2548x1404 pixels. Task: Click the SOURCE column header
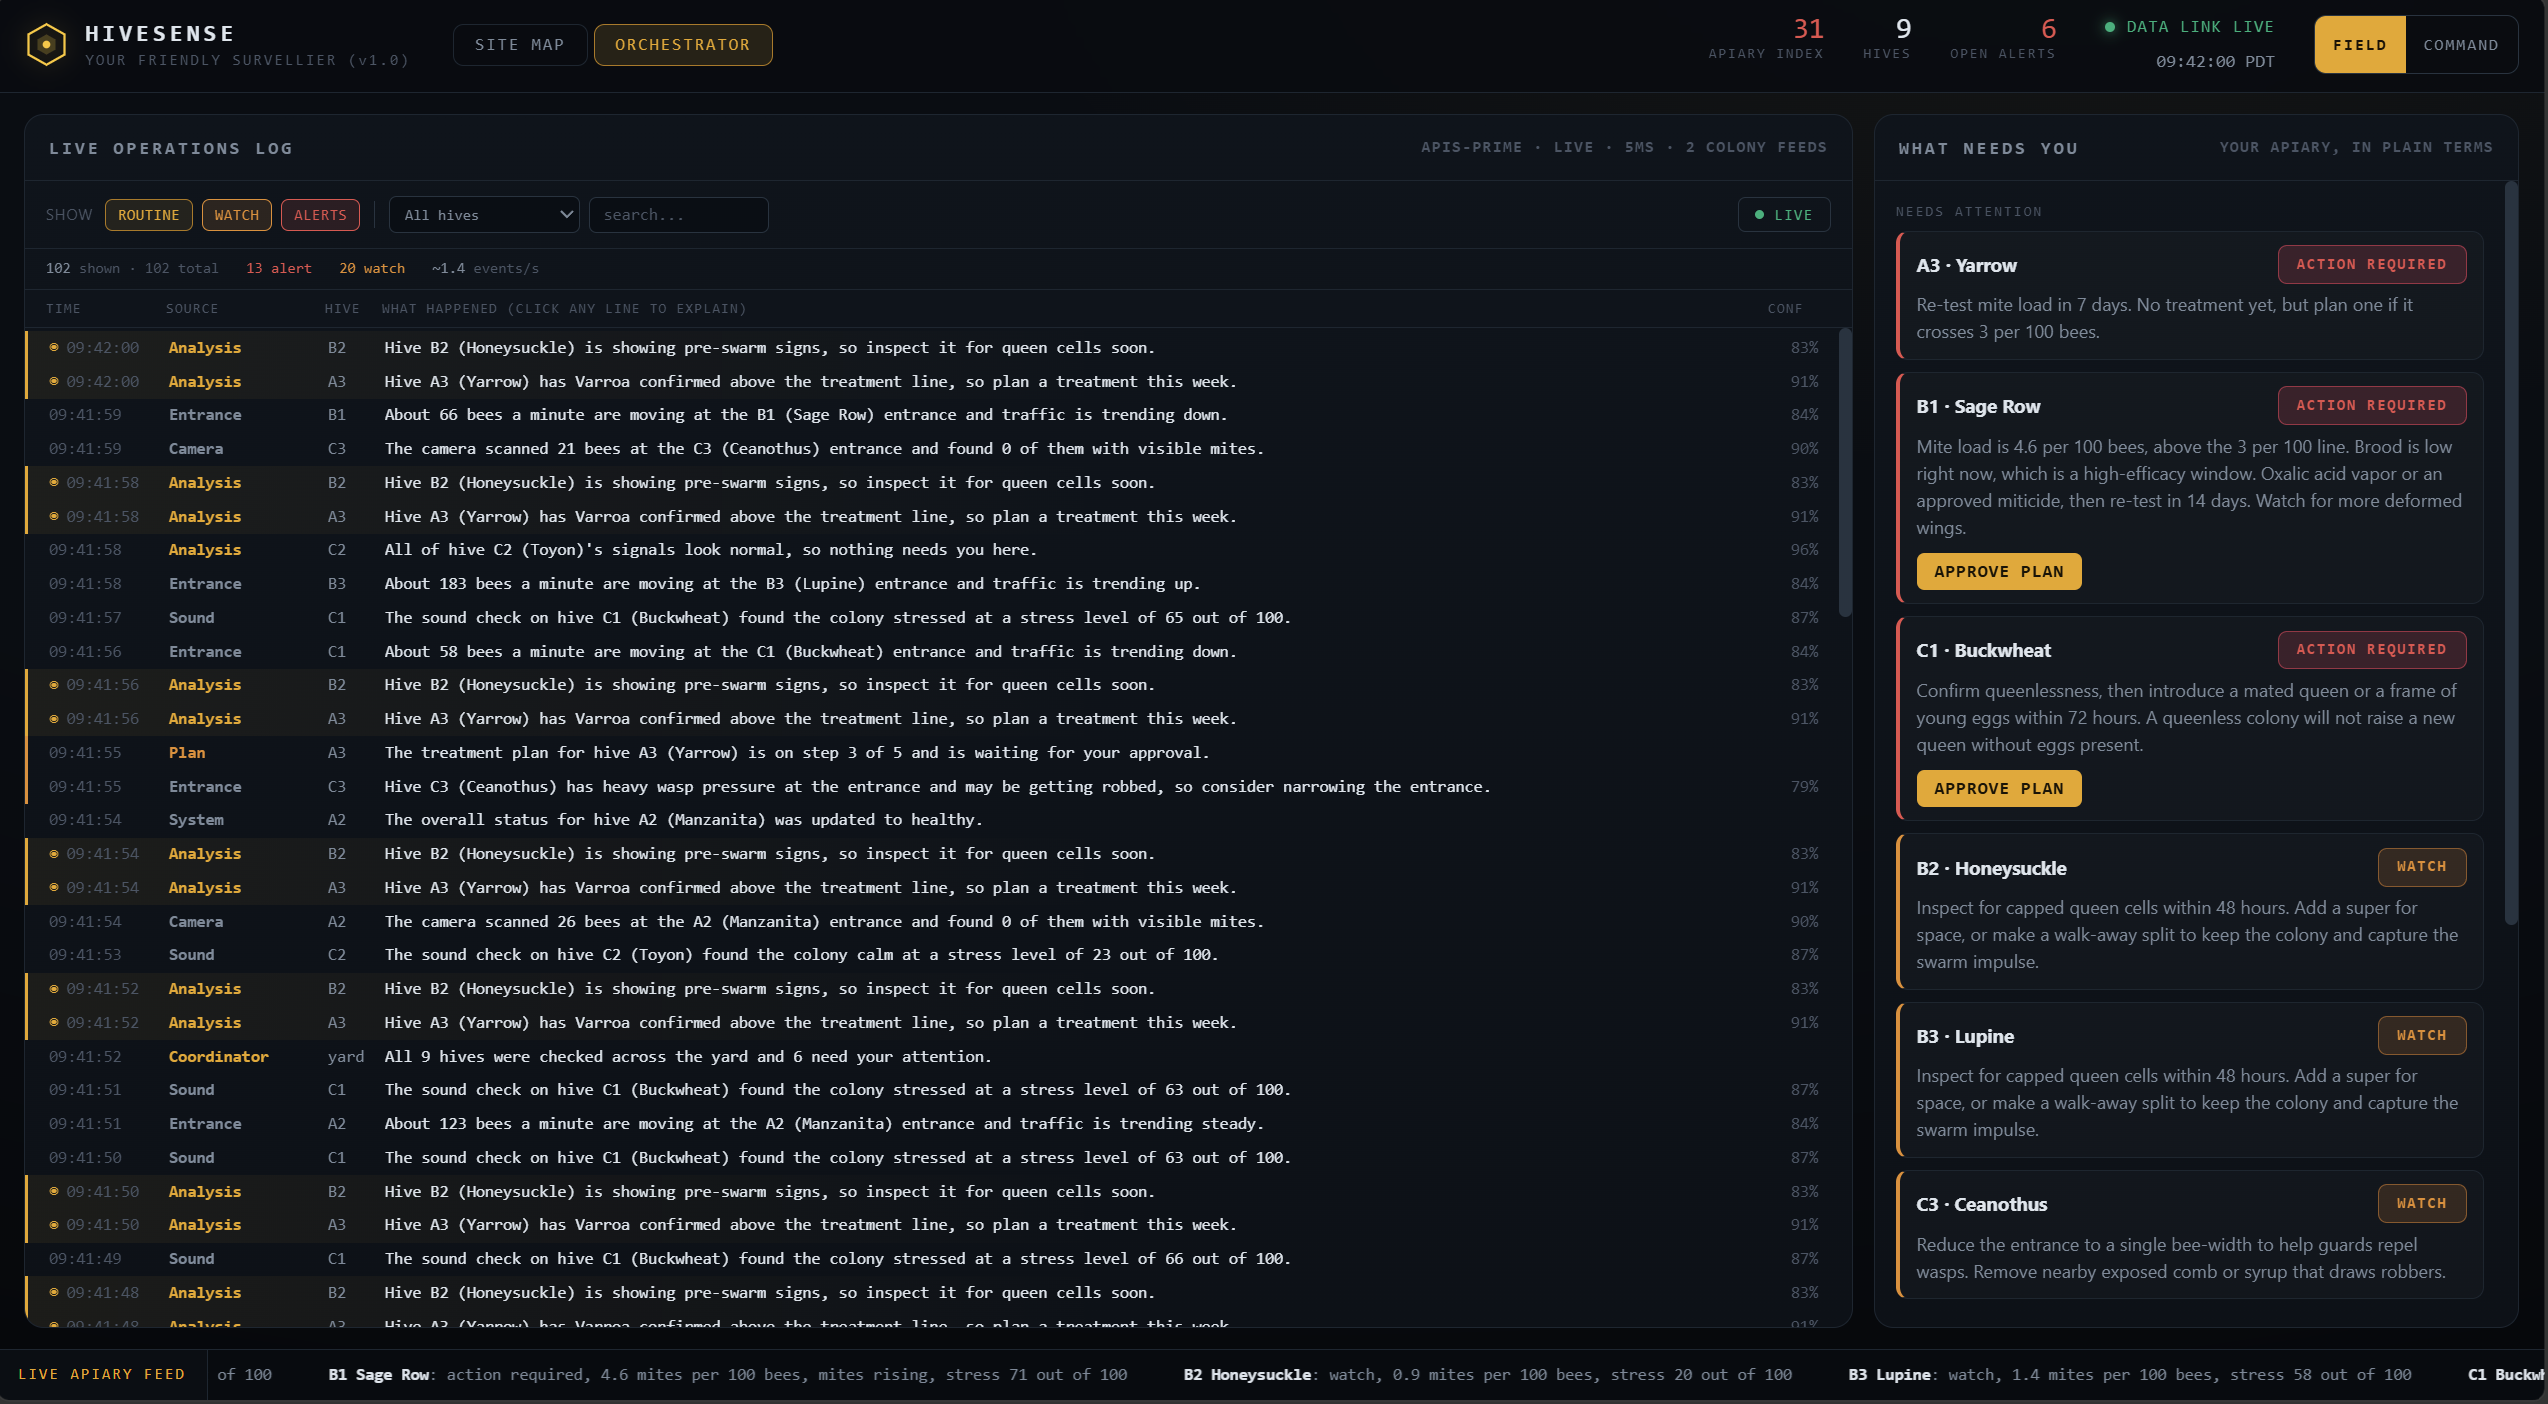192,309
